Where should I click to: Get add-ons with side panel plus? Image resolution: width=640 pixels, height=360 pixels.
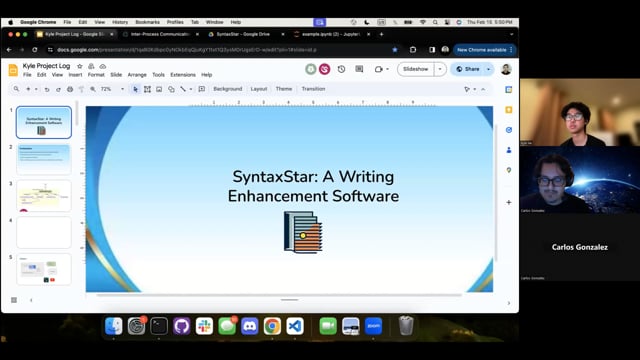tap(509, 202)
